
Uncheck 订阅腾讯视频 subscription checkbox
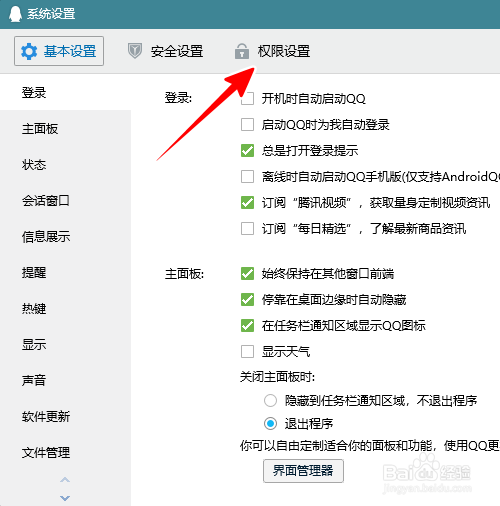click(247, 203)
